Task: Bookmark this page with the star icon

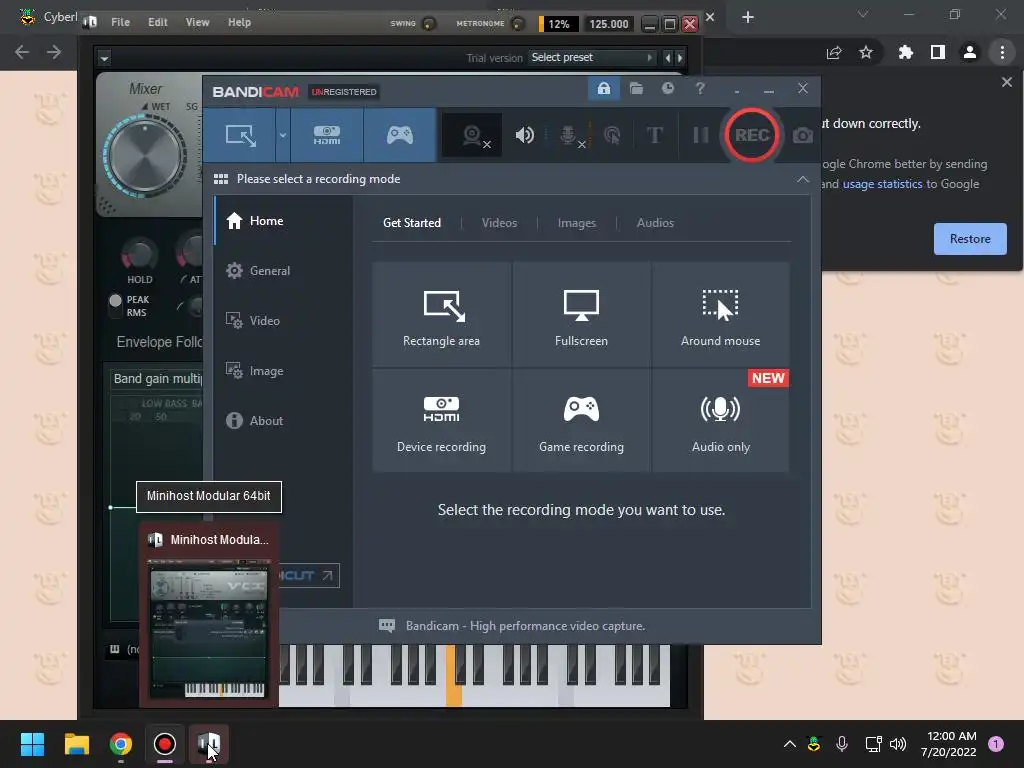Action: click(865, 52)
